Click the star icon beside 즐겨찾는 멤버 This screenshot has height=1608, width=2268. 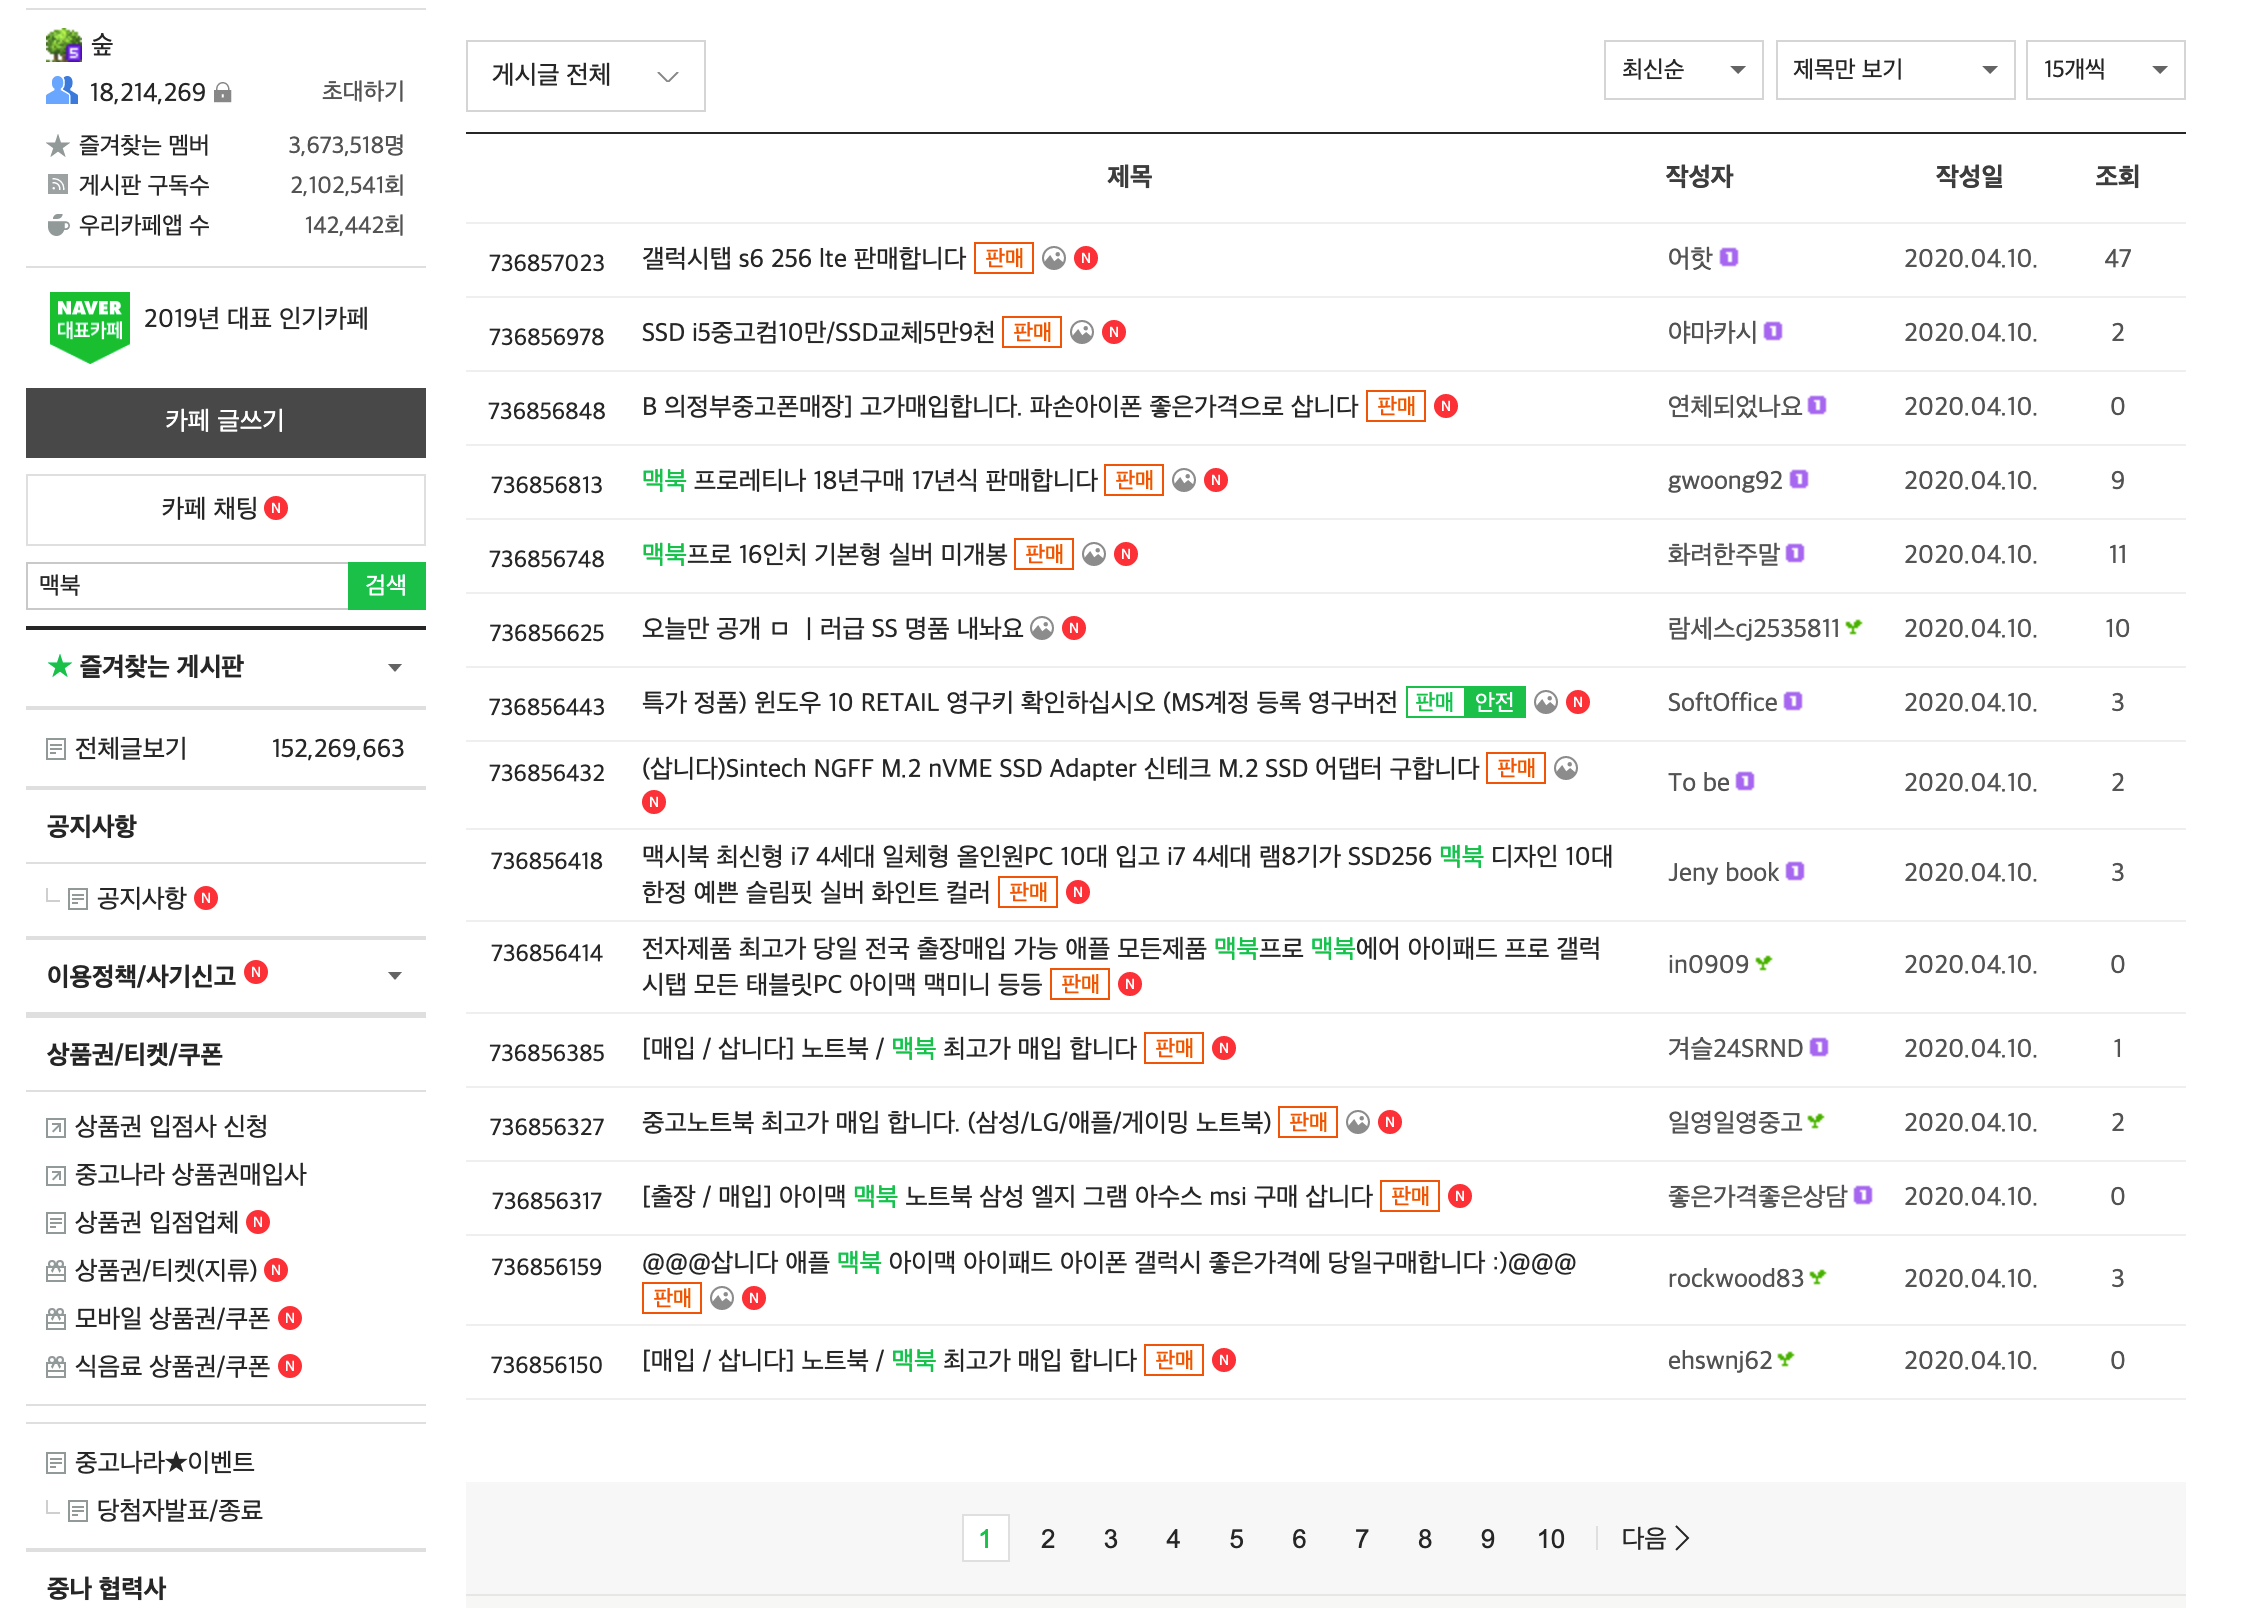58,146
